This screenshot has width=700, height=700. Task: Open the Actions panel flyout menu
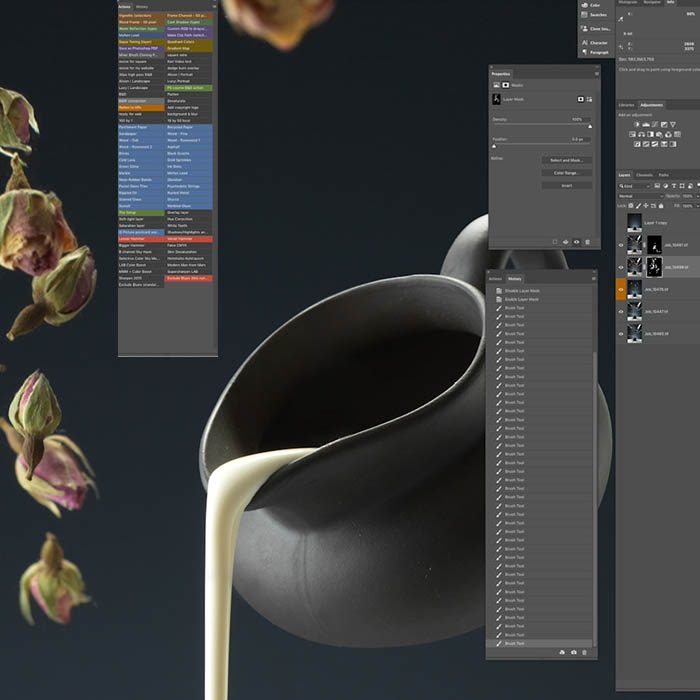pos(214,7)
